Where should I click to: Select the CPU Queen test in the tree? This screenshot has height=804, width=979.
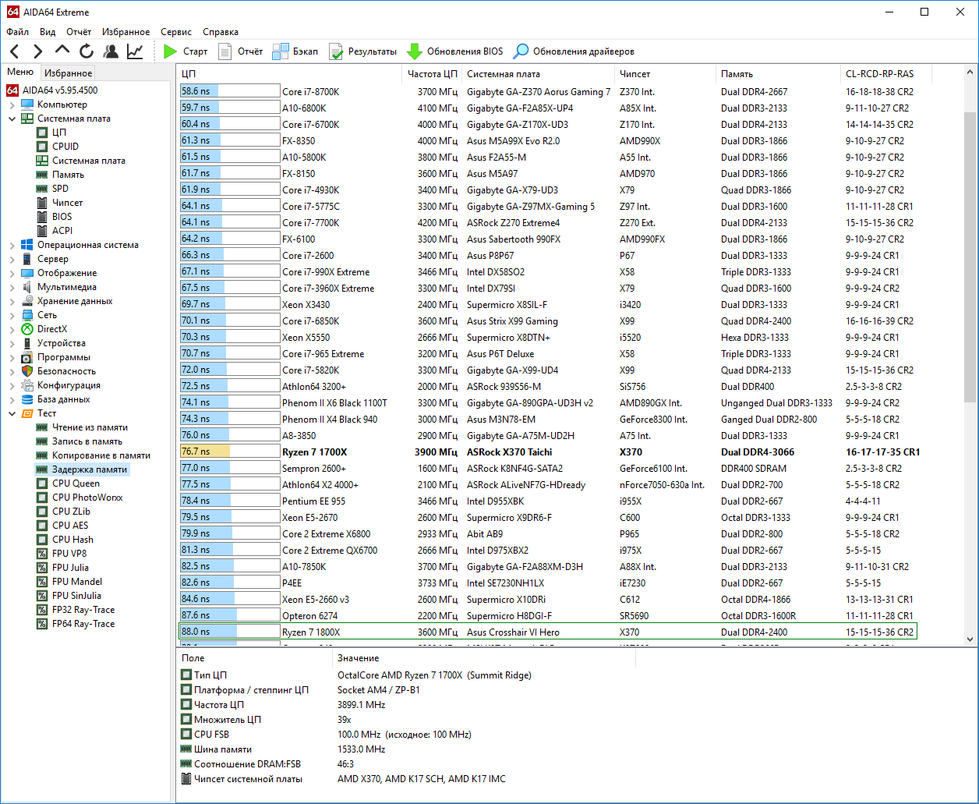tap(75, 483)
